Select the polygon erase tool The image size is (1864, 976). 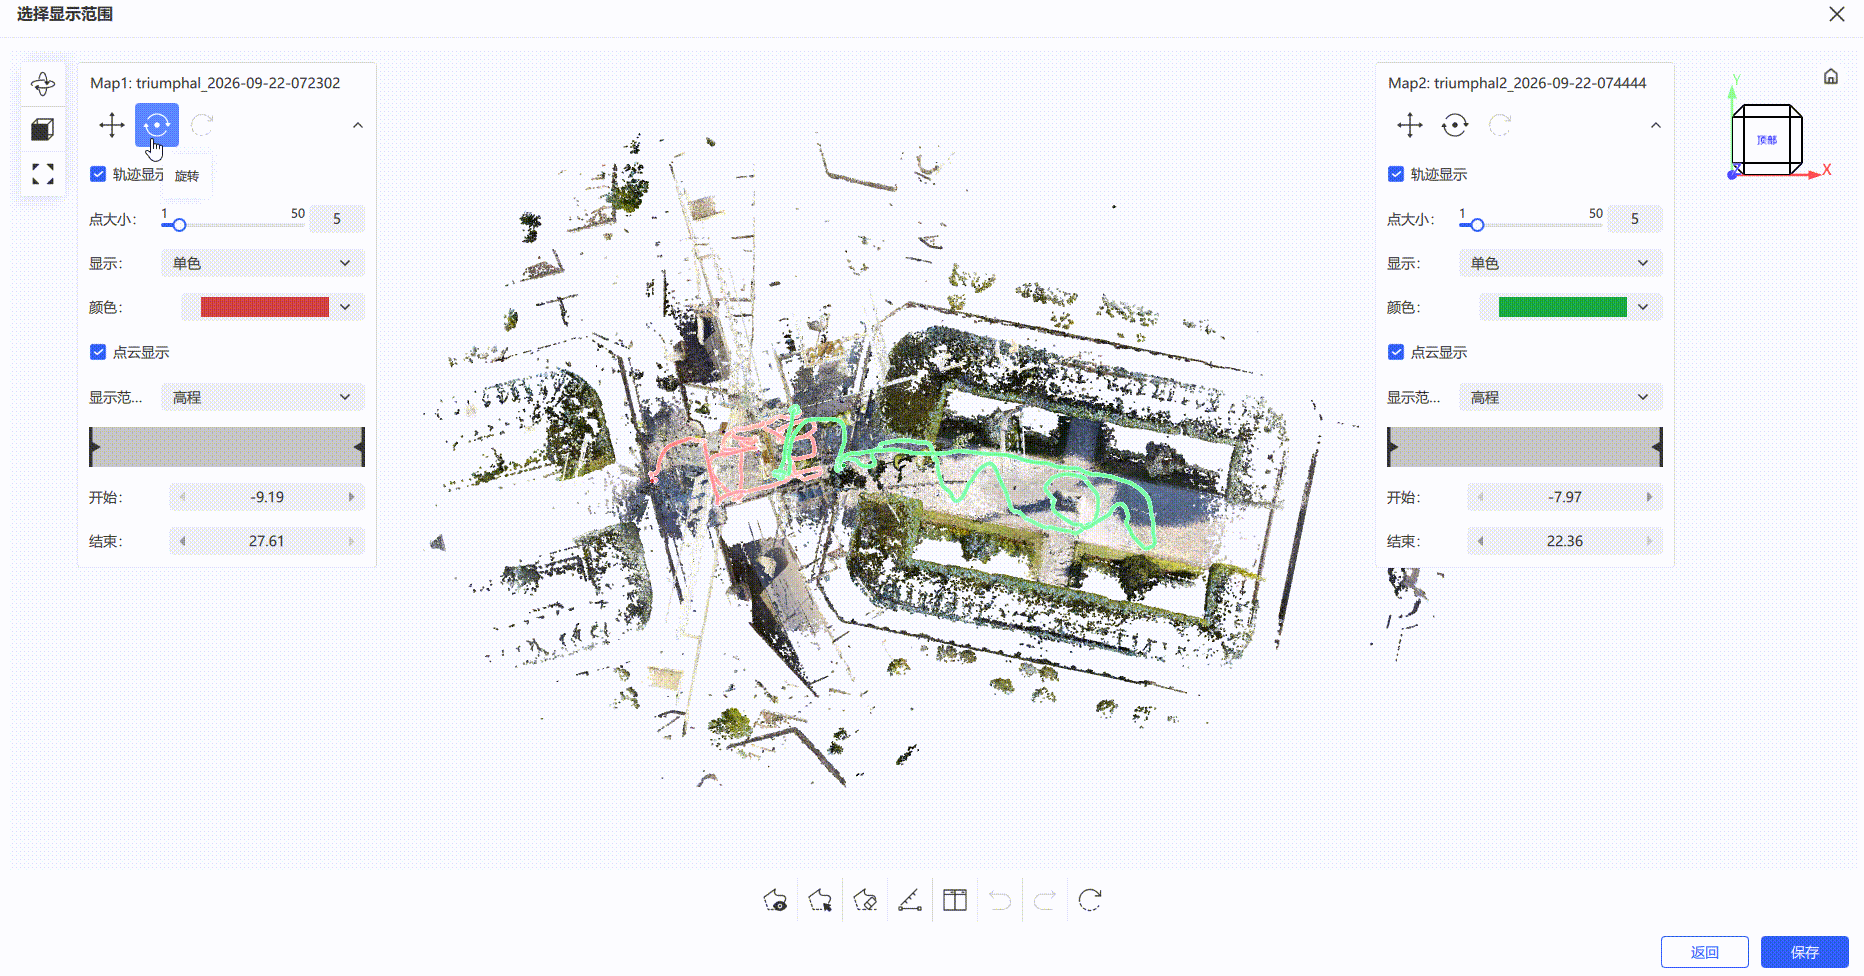click(865, 900)
